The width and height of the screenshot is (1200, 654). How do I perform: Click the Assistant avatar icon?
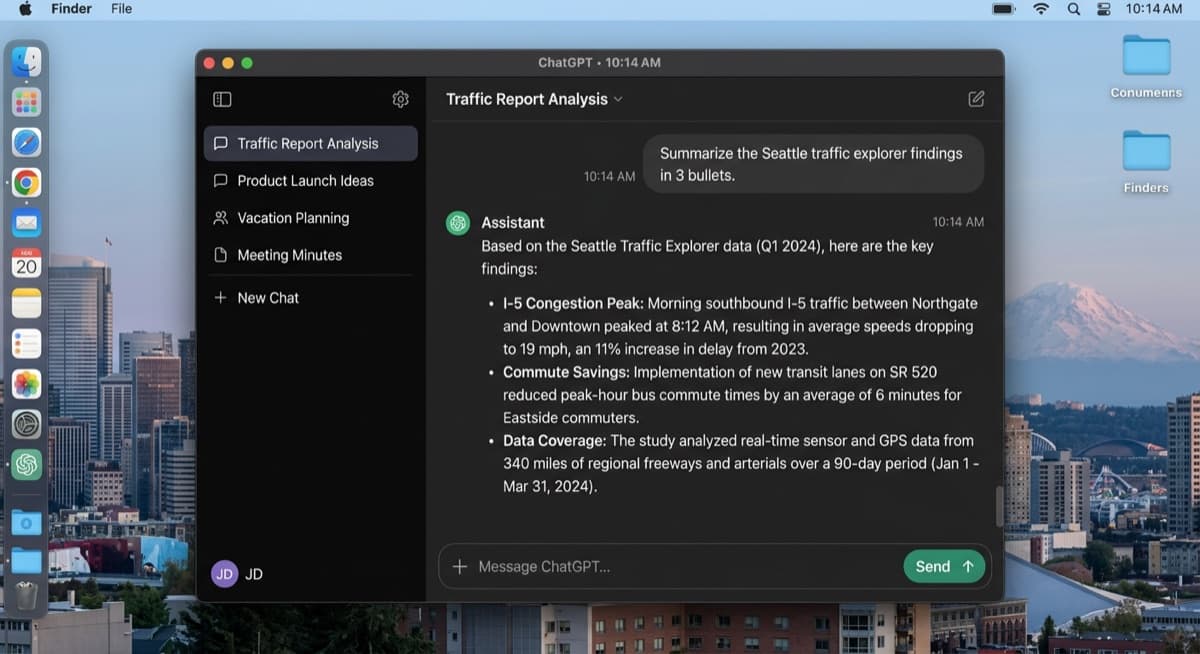[458, 223]
